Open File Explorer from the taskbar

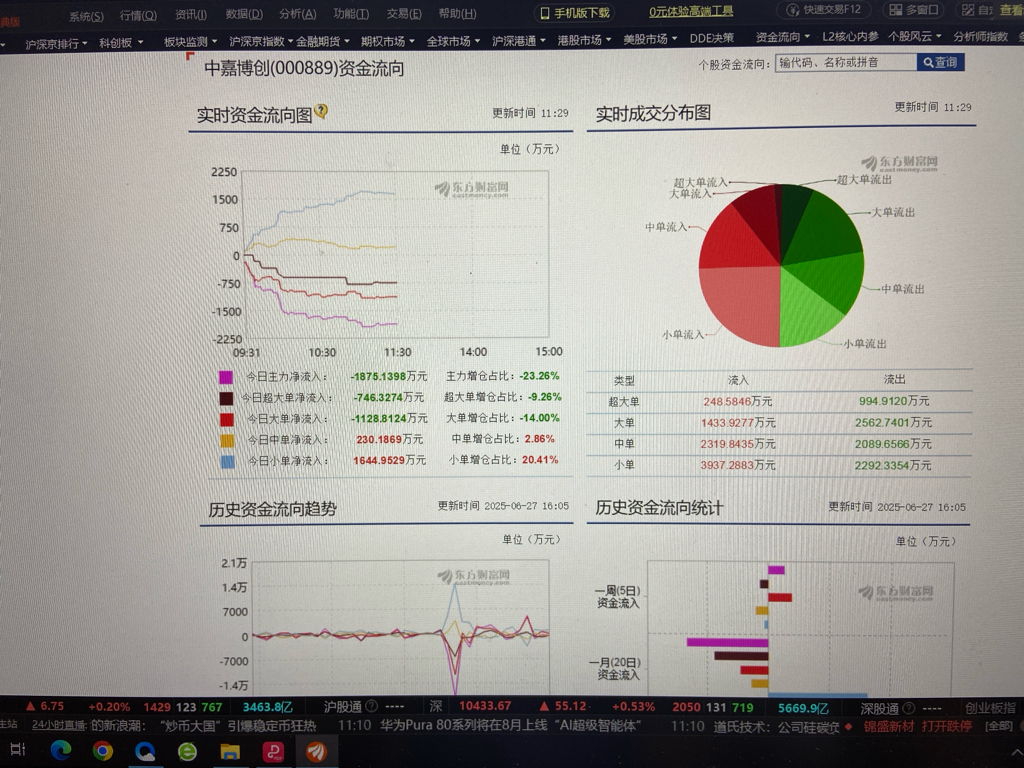[x=230, y=752]
